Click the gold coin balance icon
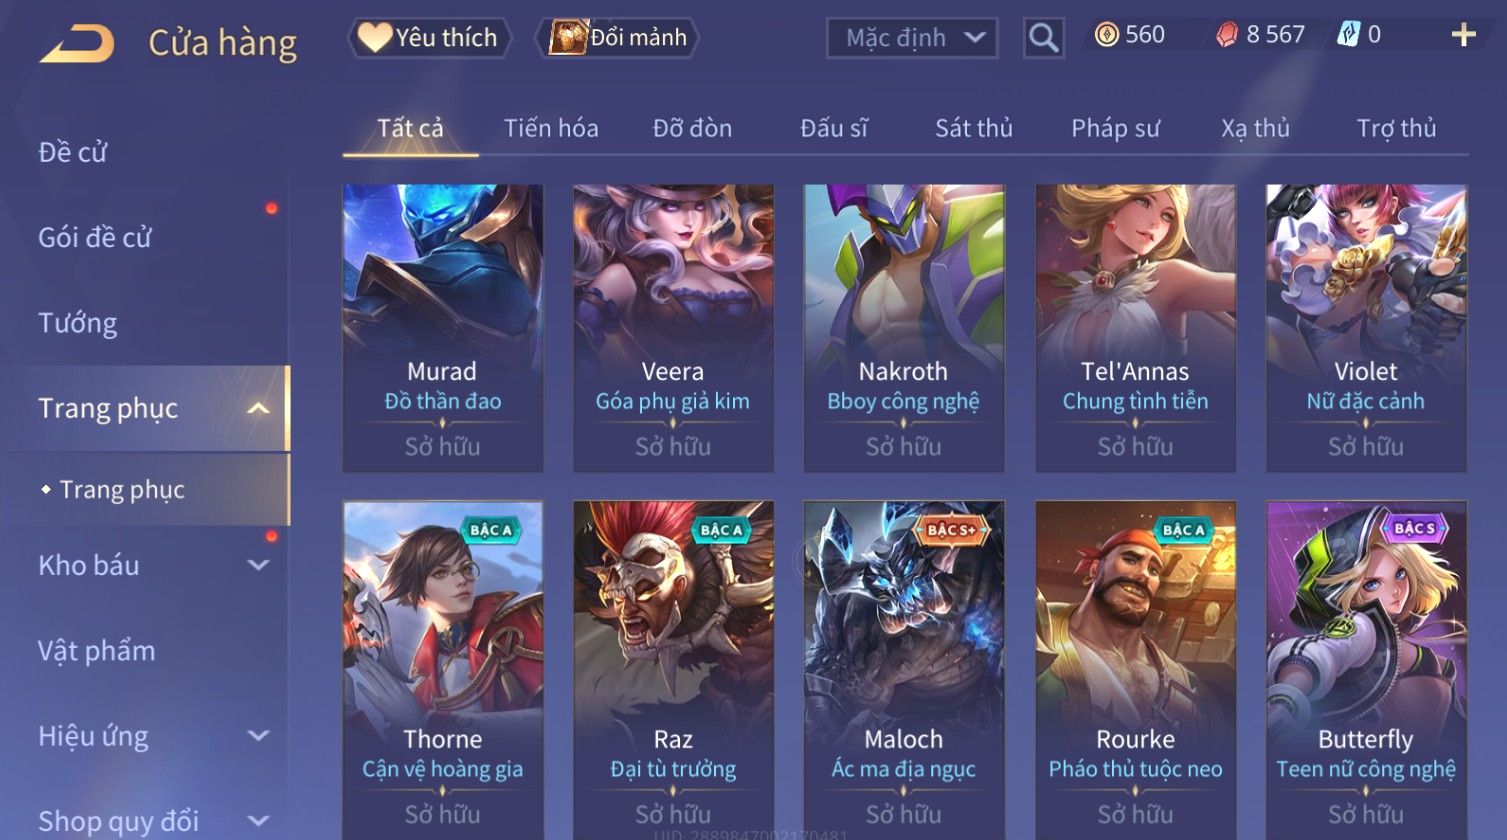The image size is (1507, 840). (x=1106, y=36)
